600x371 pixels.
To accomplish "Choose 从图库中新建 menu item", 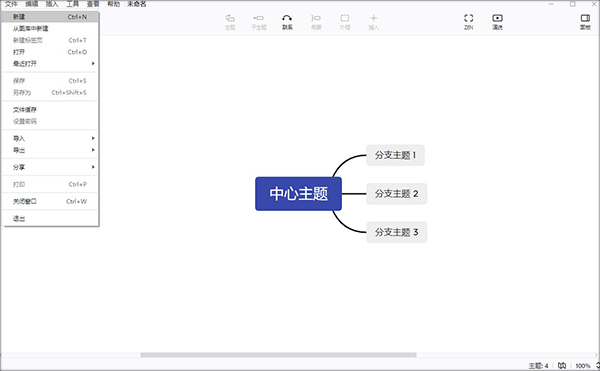I will tap(50, 29).
